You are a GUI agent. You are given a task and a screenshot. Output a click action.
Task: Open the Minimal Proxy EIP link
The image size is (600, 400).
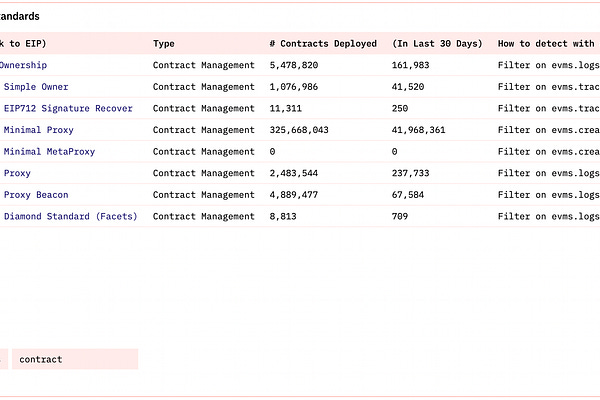[39, 130]
